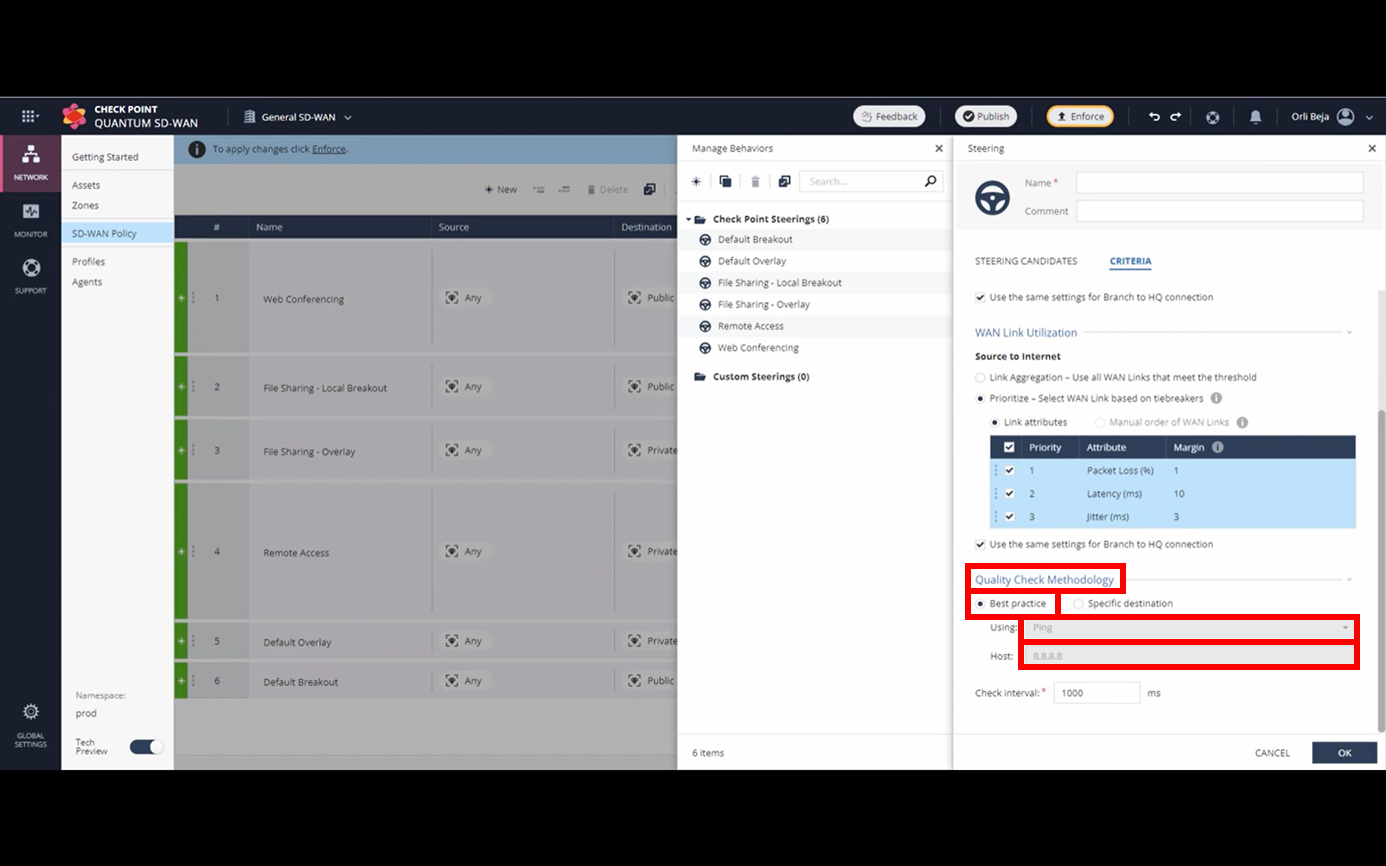Click clone icon in Manage Behaviors toolbar
Image resolution: width=1386 pixels, height=866 pixels.
tap(725, 182)
